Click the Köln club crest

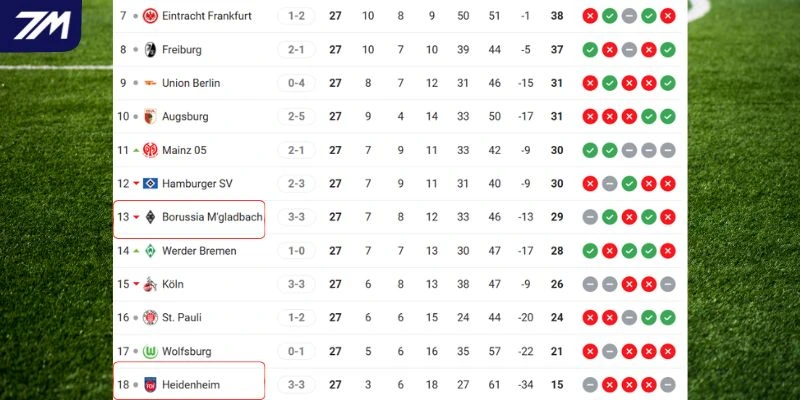[150, 284]
